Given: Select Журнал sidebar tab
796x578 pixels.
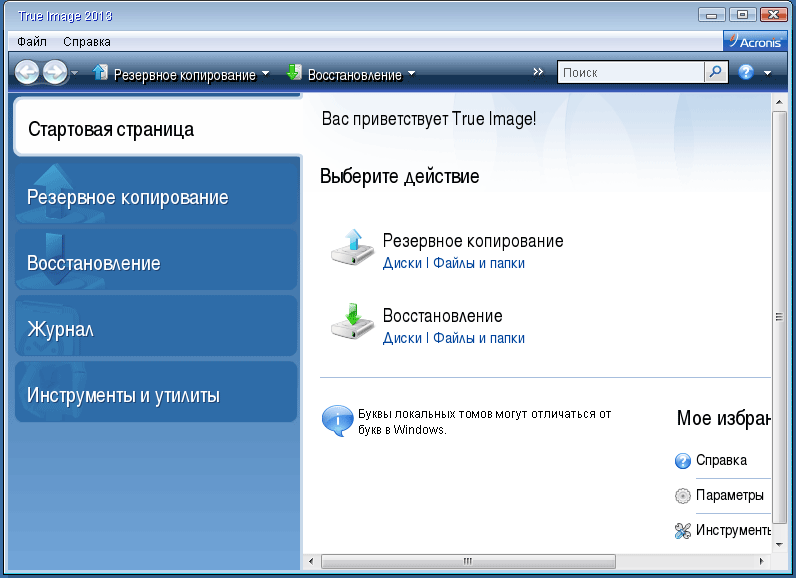Looking at the screenshot, I should (x=156, y=326).
